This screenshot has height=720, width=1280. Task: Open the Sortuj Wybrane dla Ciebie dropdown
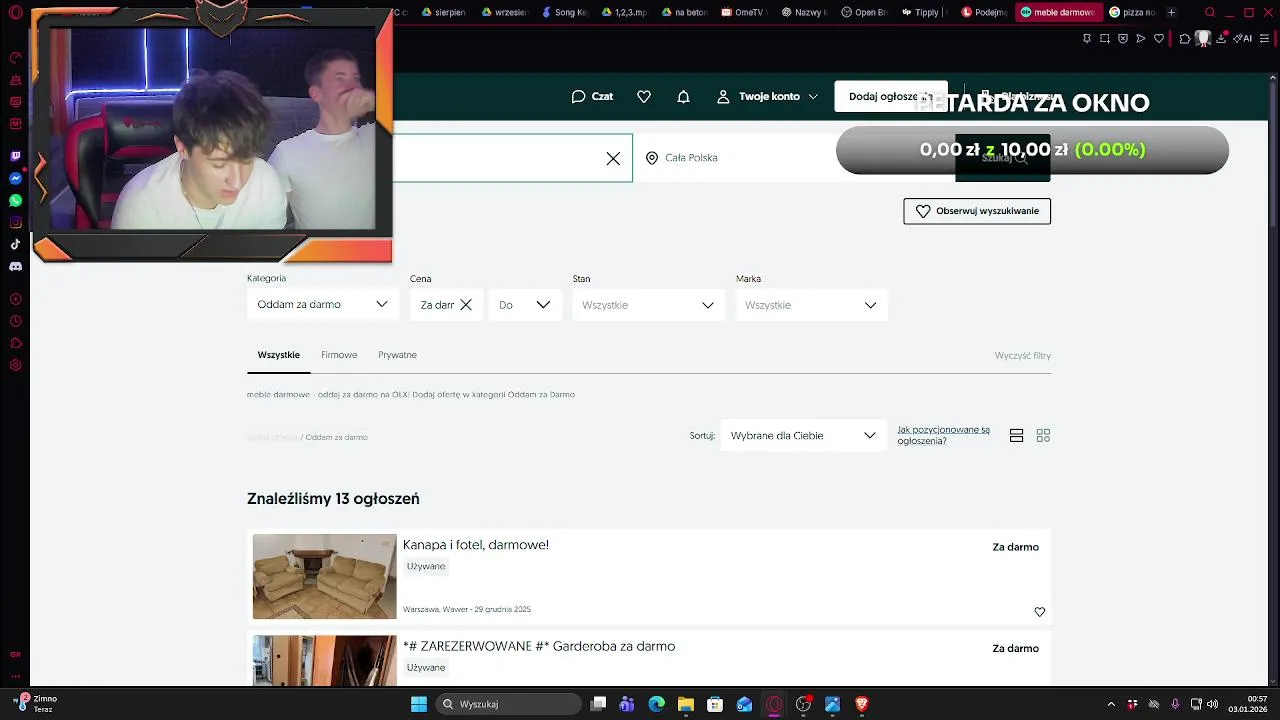coord(803,436)
